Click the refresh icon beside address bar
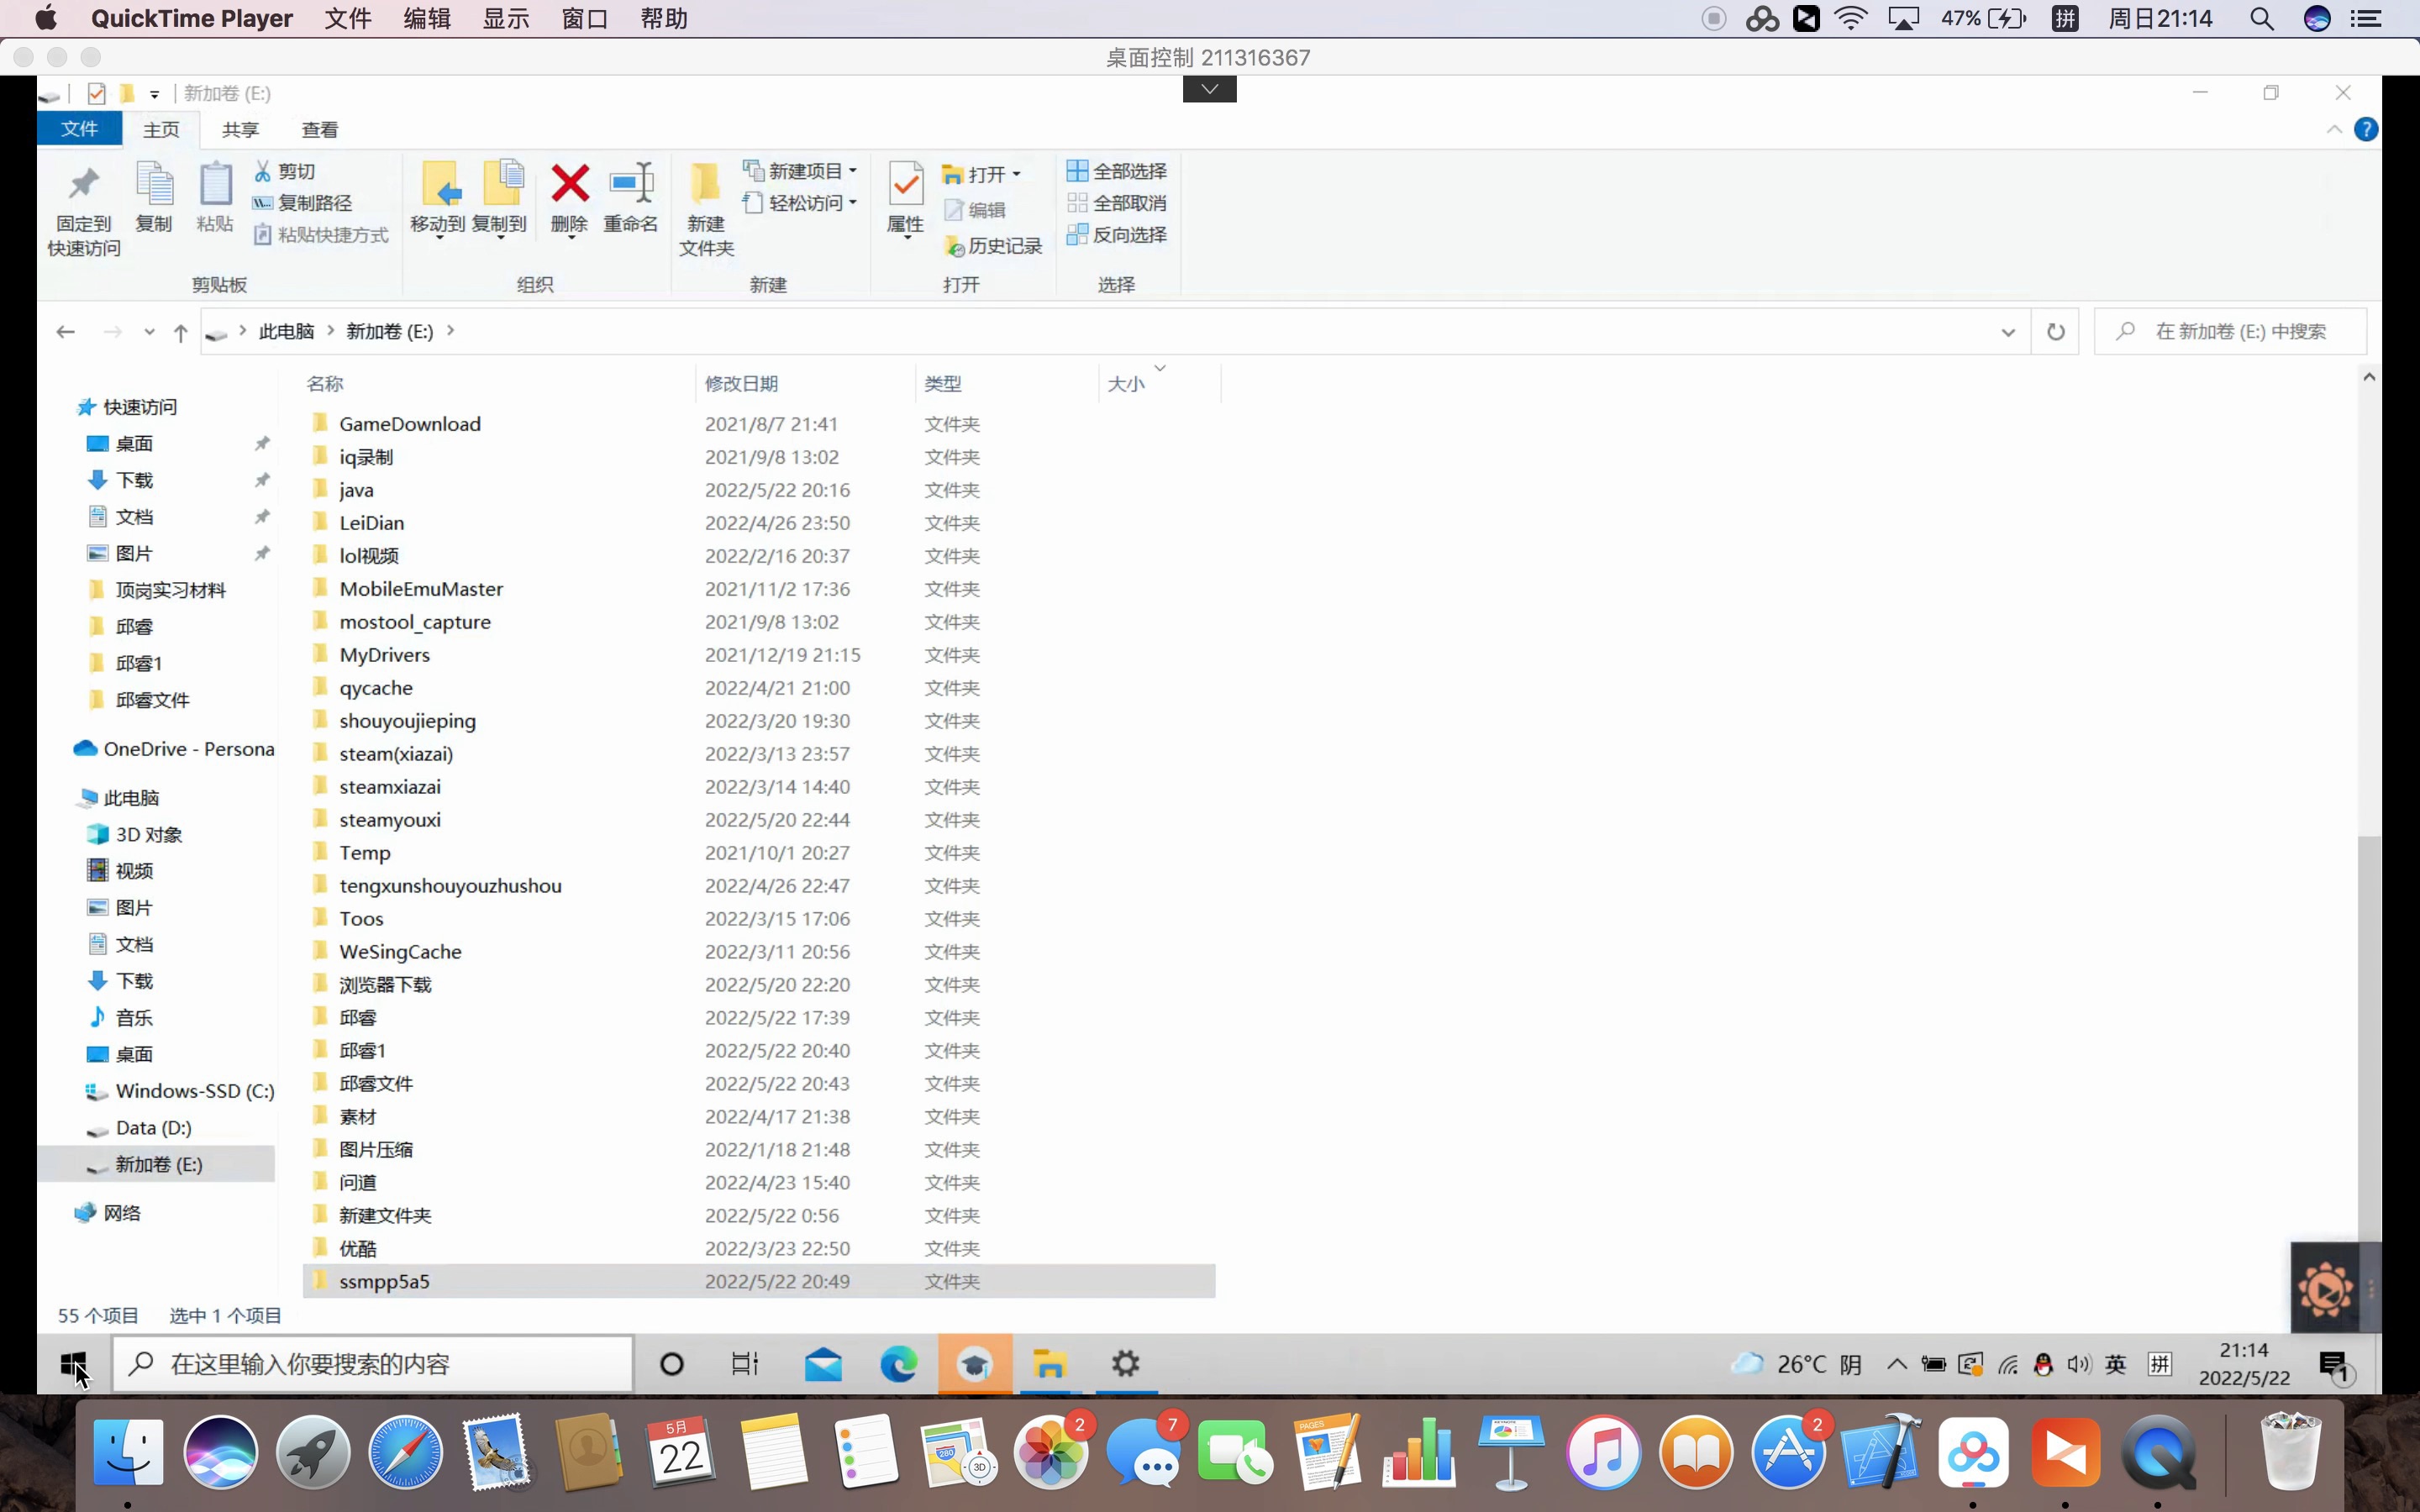 (x=2055, y=332)
